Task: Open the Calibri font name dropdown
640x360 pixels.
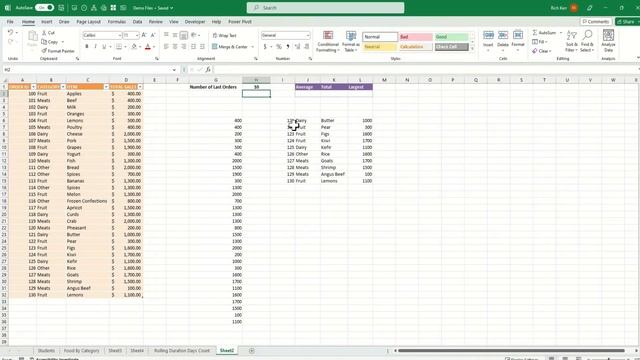Action: click(120, 36)
